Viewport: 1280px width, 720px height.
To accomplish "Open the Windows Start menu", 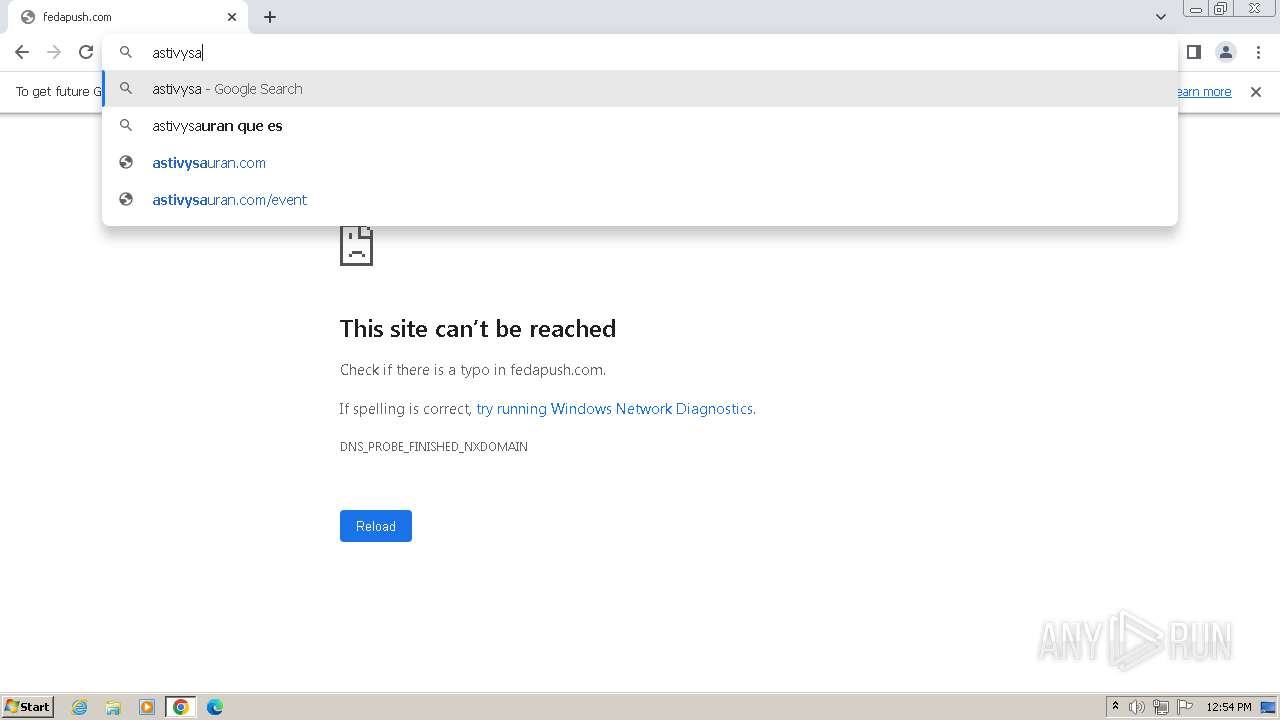I will pos(28,707).
